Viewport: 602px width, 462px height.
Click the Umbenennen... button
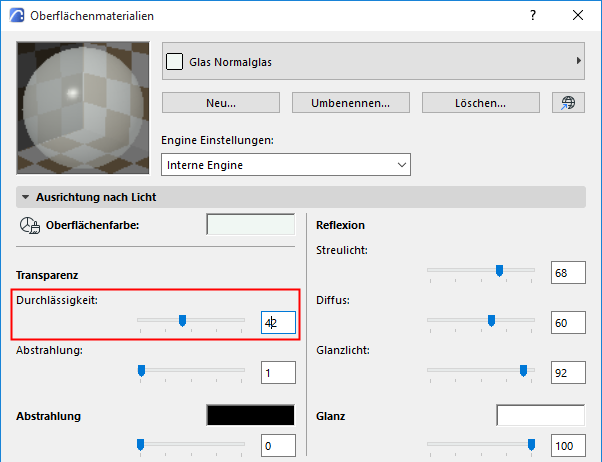click(x=351, y=103)
